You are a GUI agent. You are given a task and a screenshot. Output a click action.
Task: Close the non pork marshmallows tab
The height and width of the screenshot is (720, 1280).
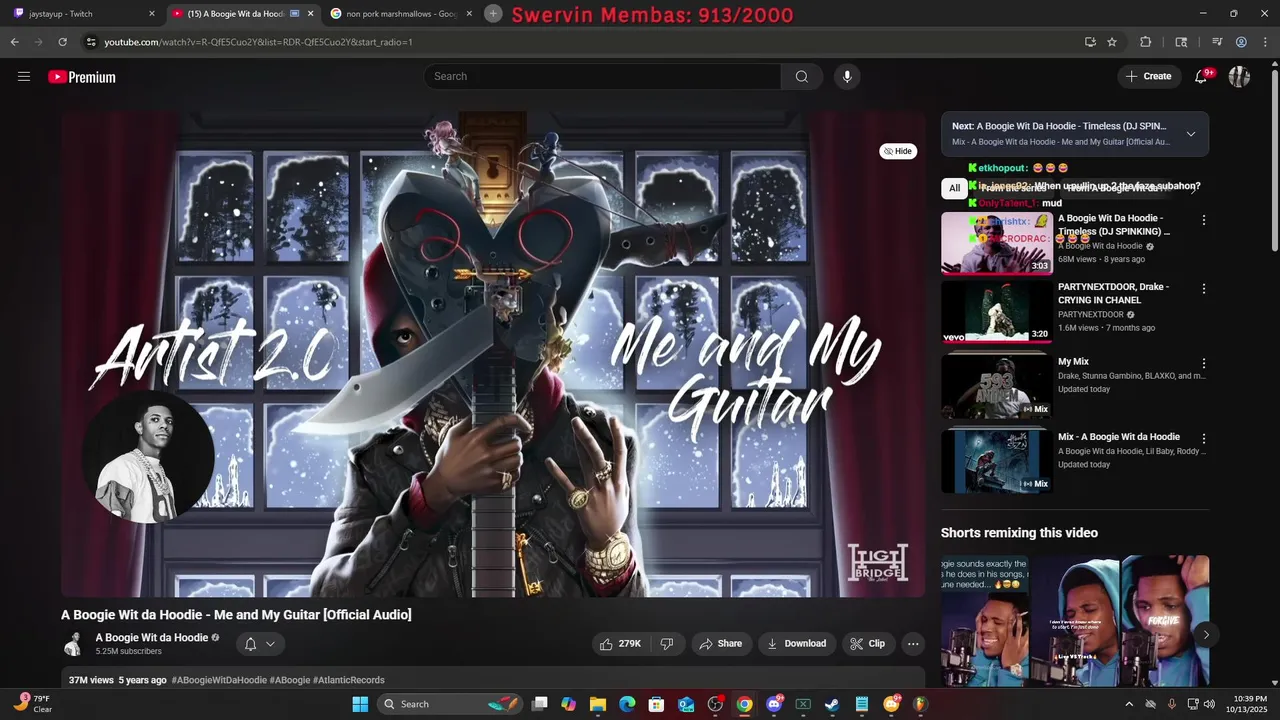(x=469, y=14)
